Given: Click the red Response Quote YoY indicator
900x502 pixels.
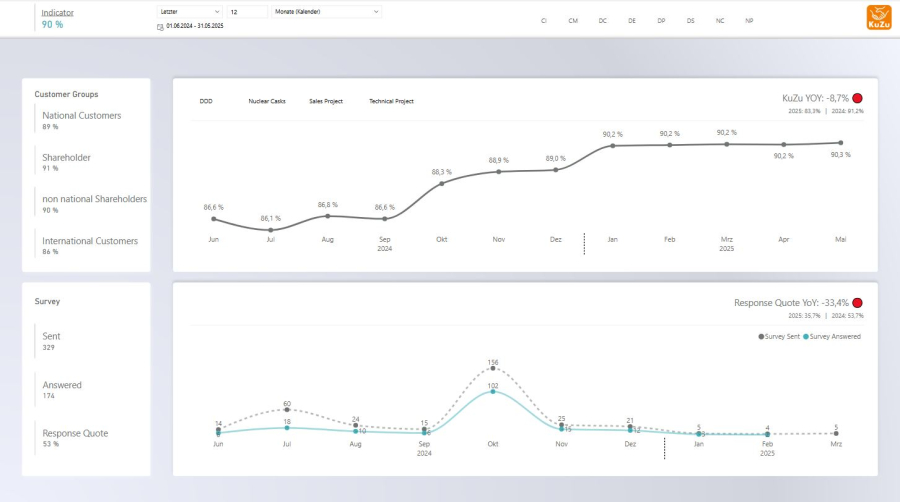Looking at the screenshot, I should (857, 302).
